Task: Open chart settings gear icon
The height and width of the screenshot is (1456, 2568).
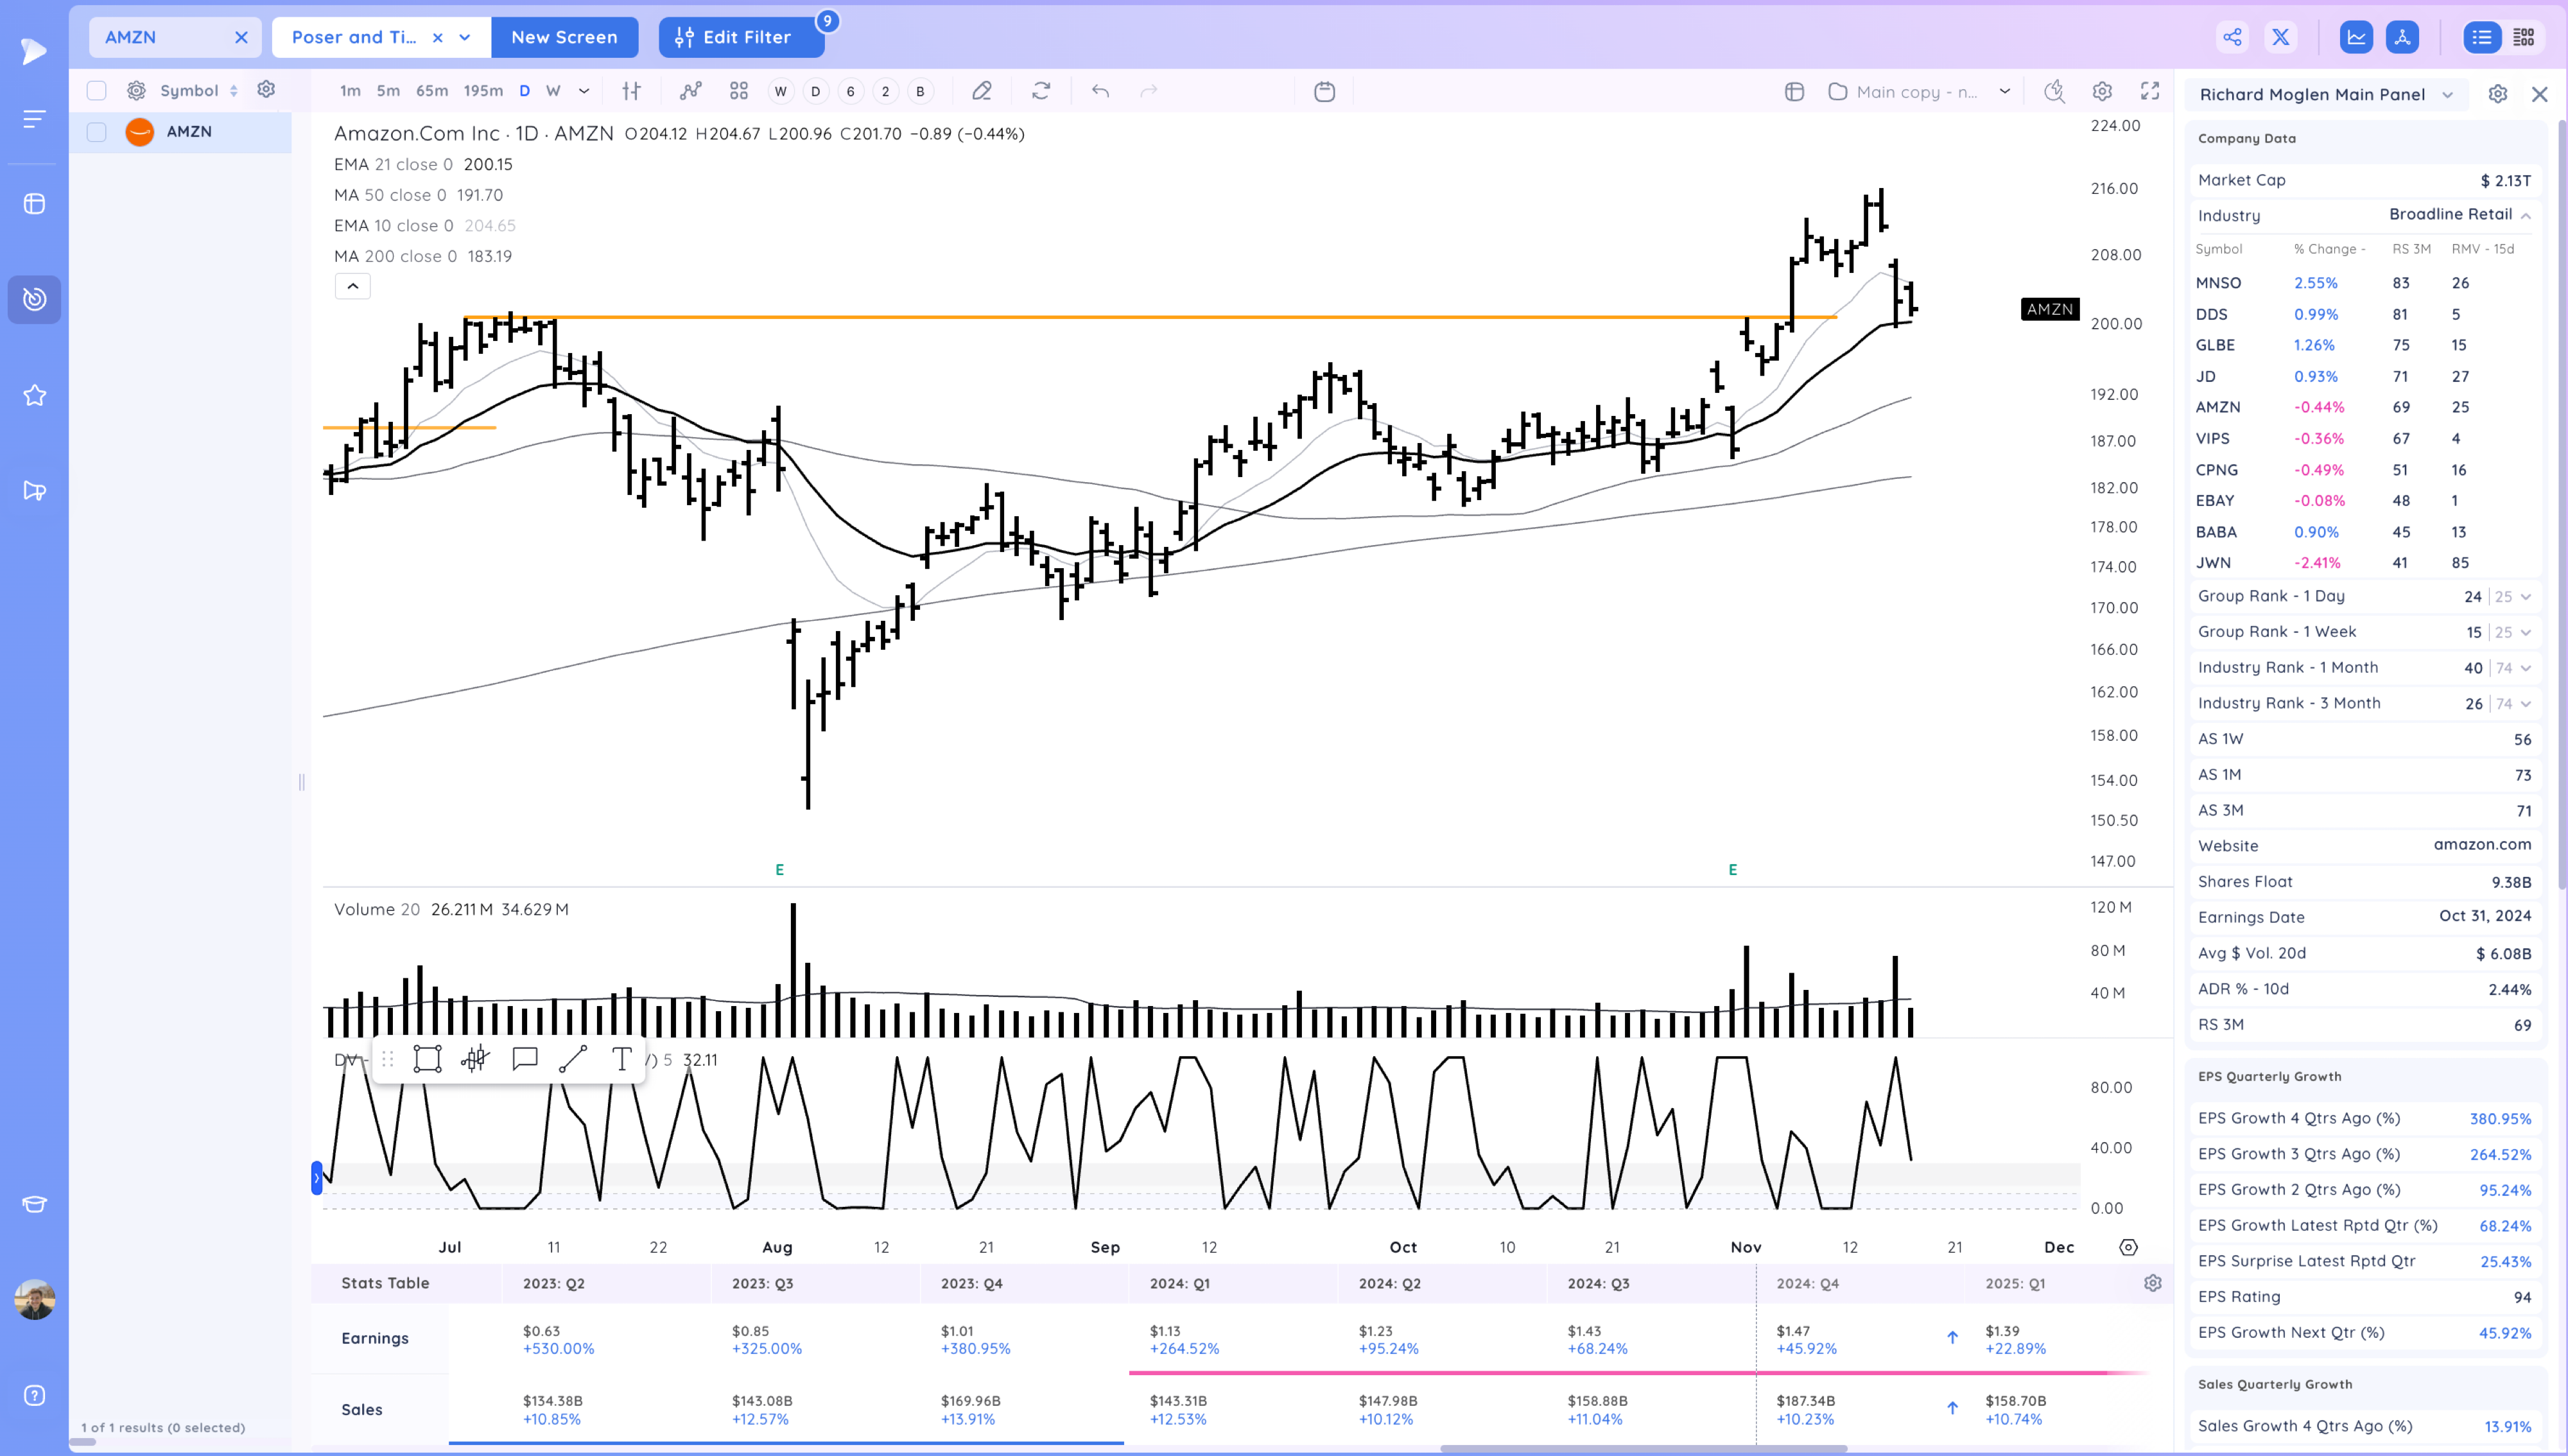Action: (2102, 91)
